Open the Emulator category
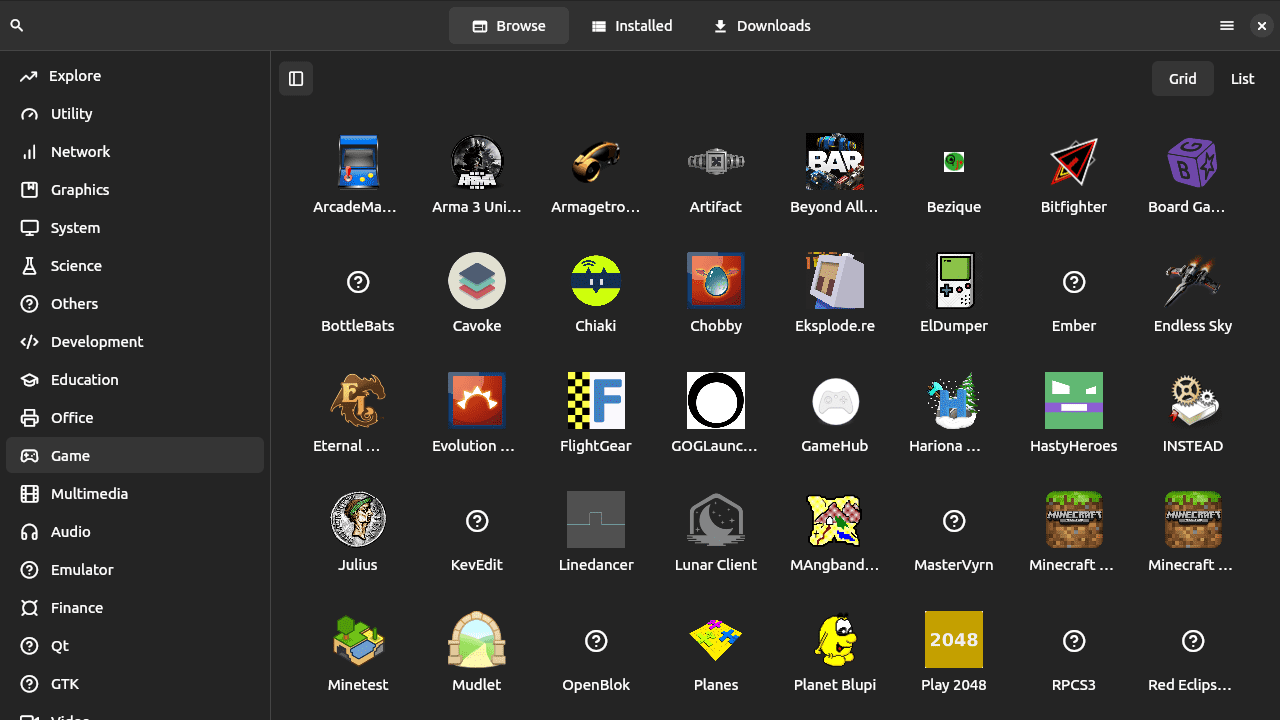This screenshot has height=720, width=1280. click(x=82, y=570)
